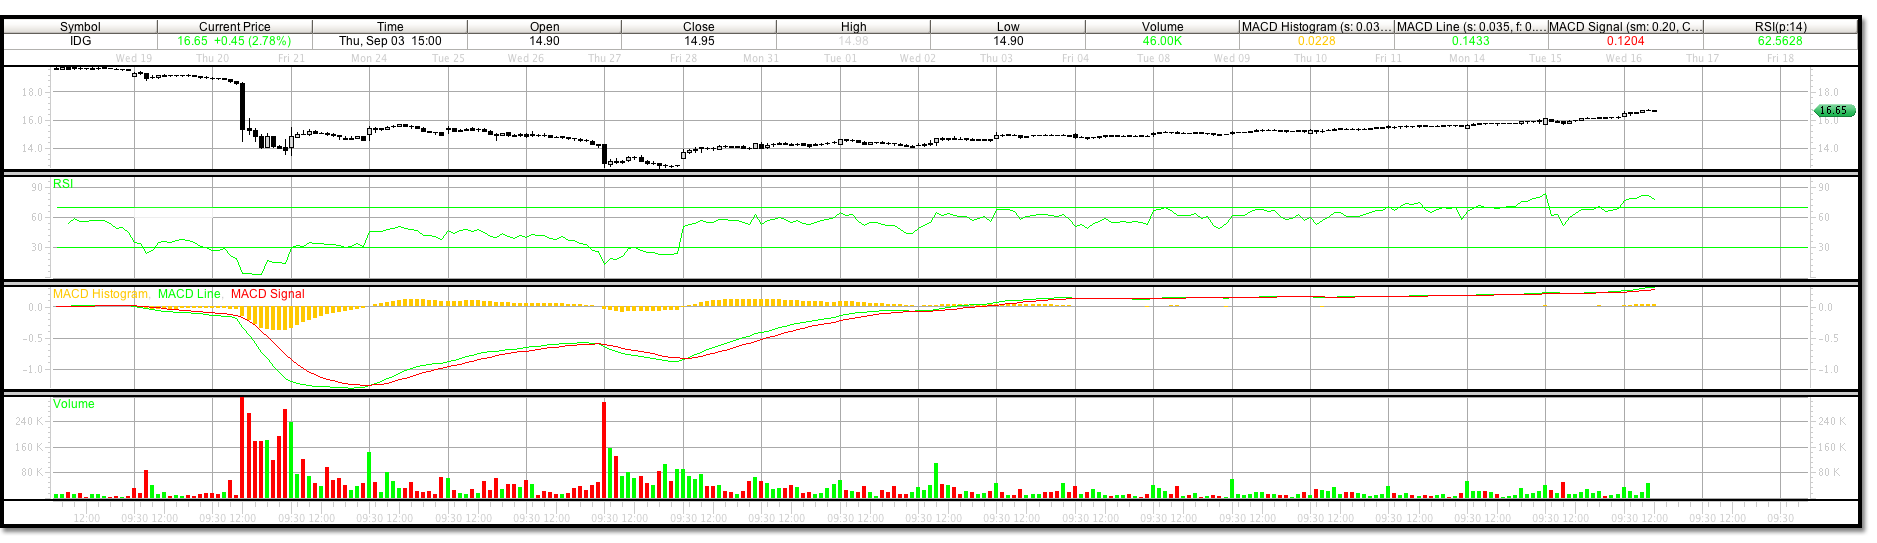Select the MACD Signal column header
The image size is (1877, 543).
tap(1625, 27)
